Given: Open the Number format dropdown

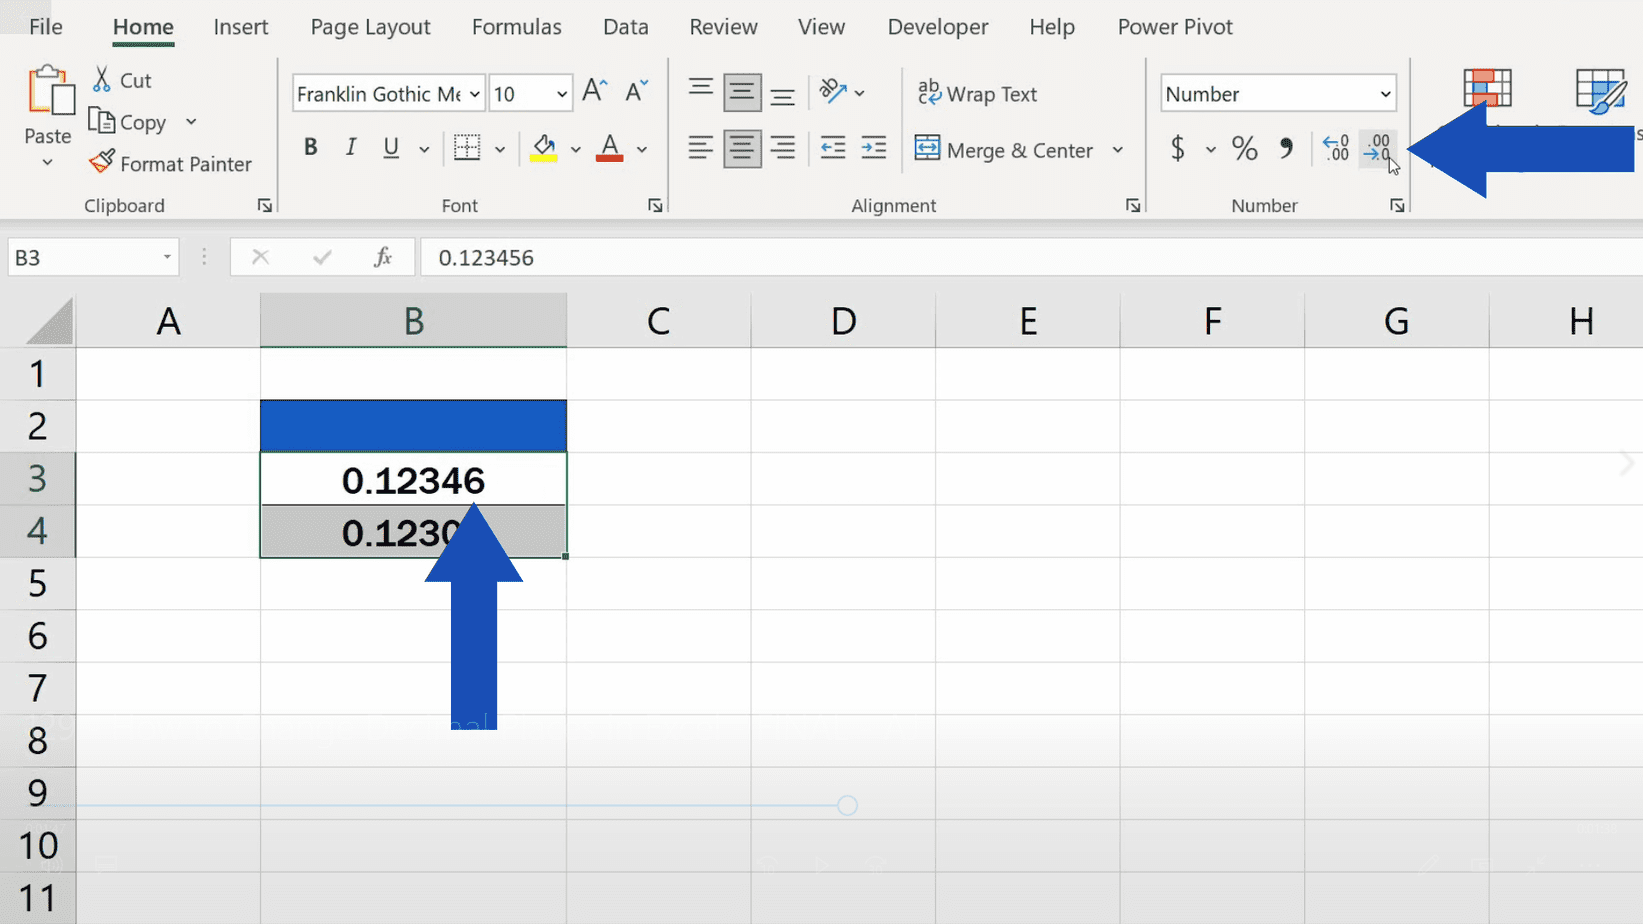Looking at the screenshot, I should (x=1383, y=93).
